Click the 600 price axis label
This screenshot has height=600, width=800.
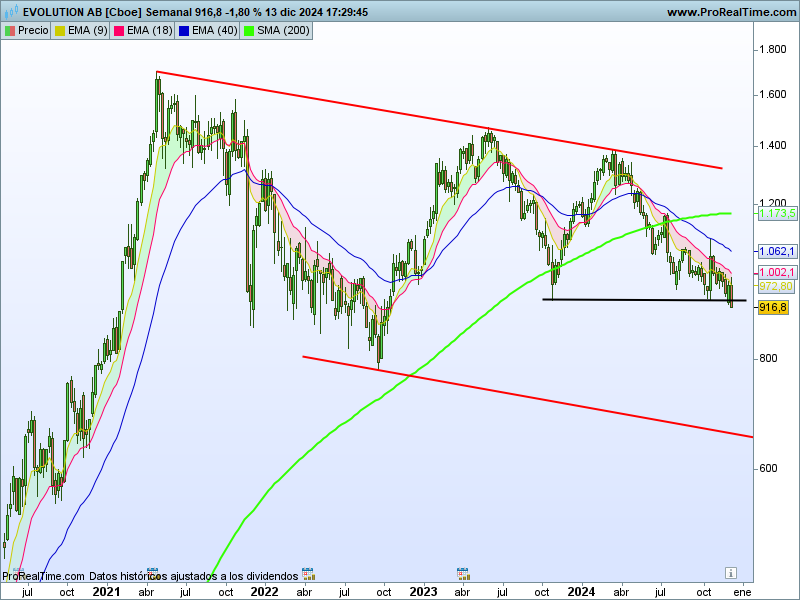[x=768, y=468]
